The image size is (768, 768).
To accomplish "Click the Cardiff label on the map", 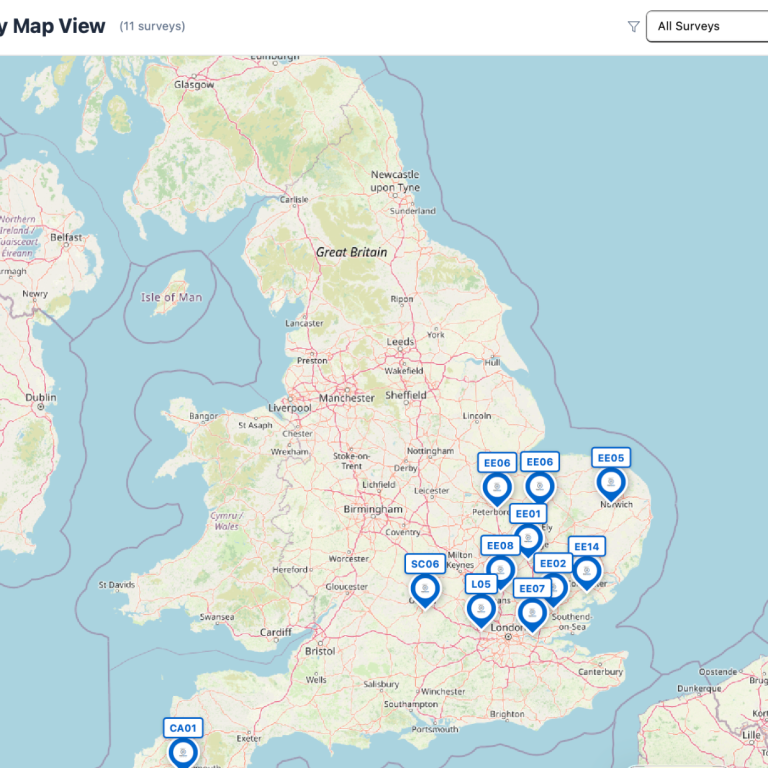I will point(275,632).
